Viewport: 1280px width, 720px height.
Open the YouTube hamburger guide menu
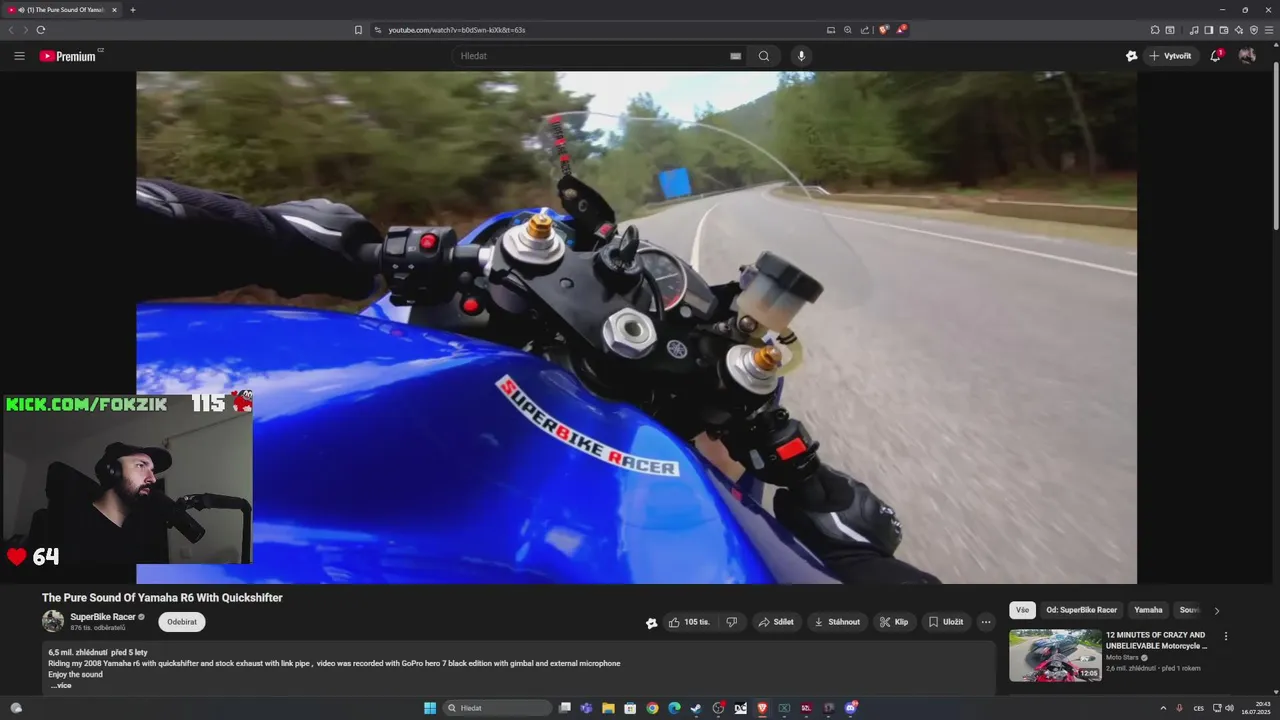click(19, 56)
